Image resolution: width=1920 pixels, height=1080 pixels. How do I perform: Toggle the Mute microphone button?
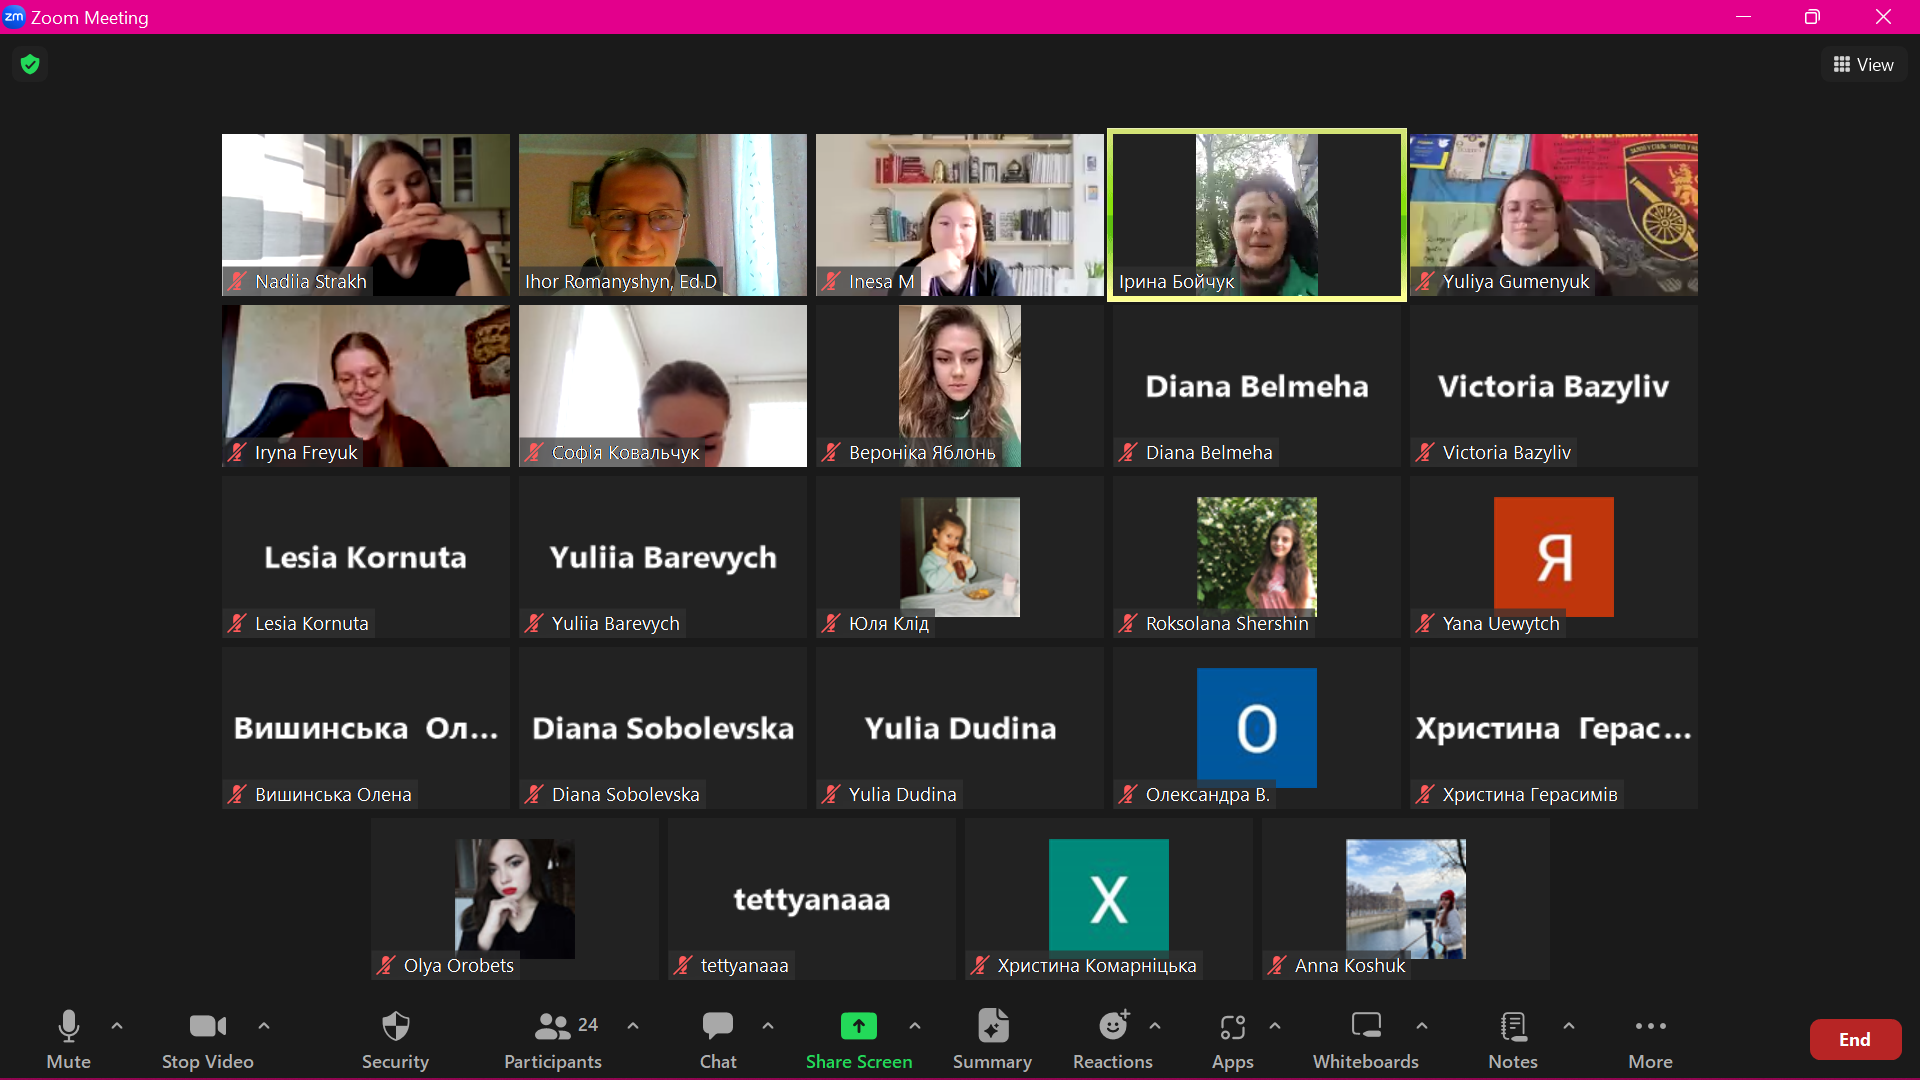[x=68, y=1027]
